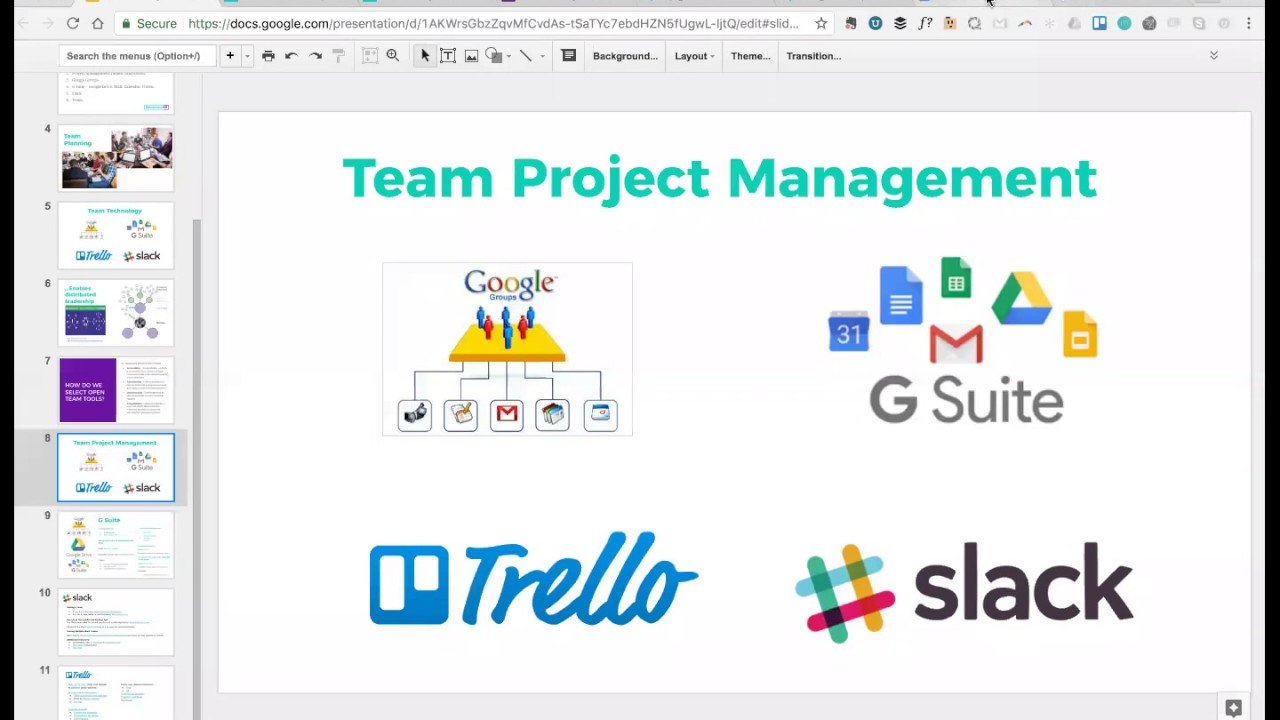Bookmark this page with the star
Viewport: 1280px width, 720px height.
click(x=821, y=23)
